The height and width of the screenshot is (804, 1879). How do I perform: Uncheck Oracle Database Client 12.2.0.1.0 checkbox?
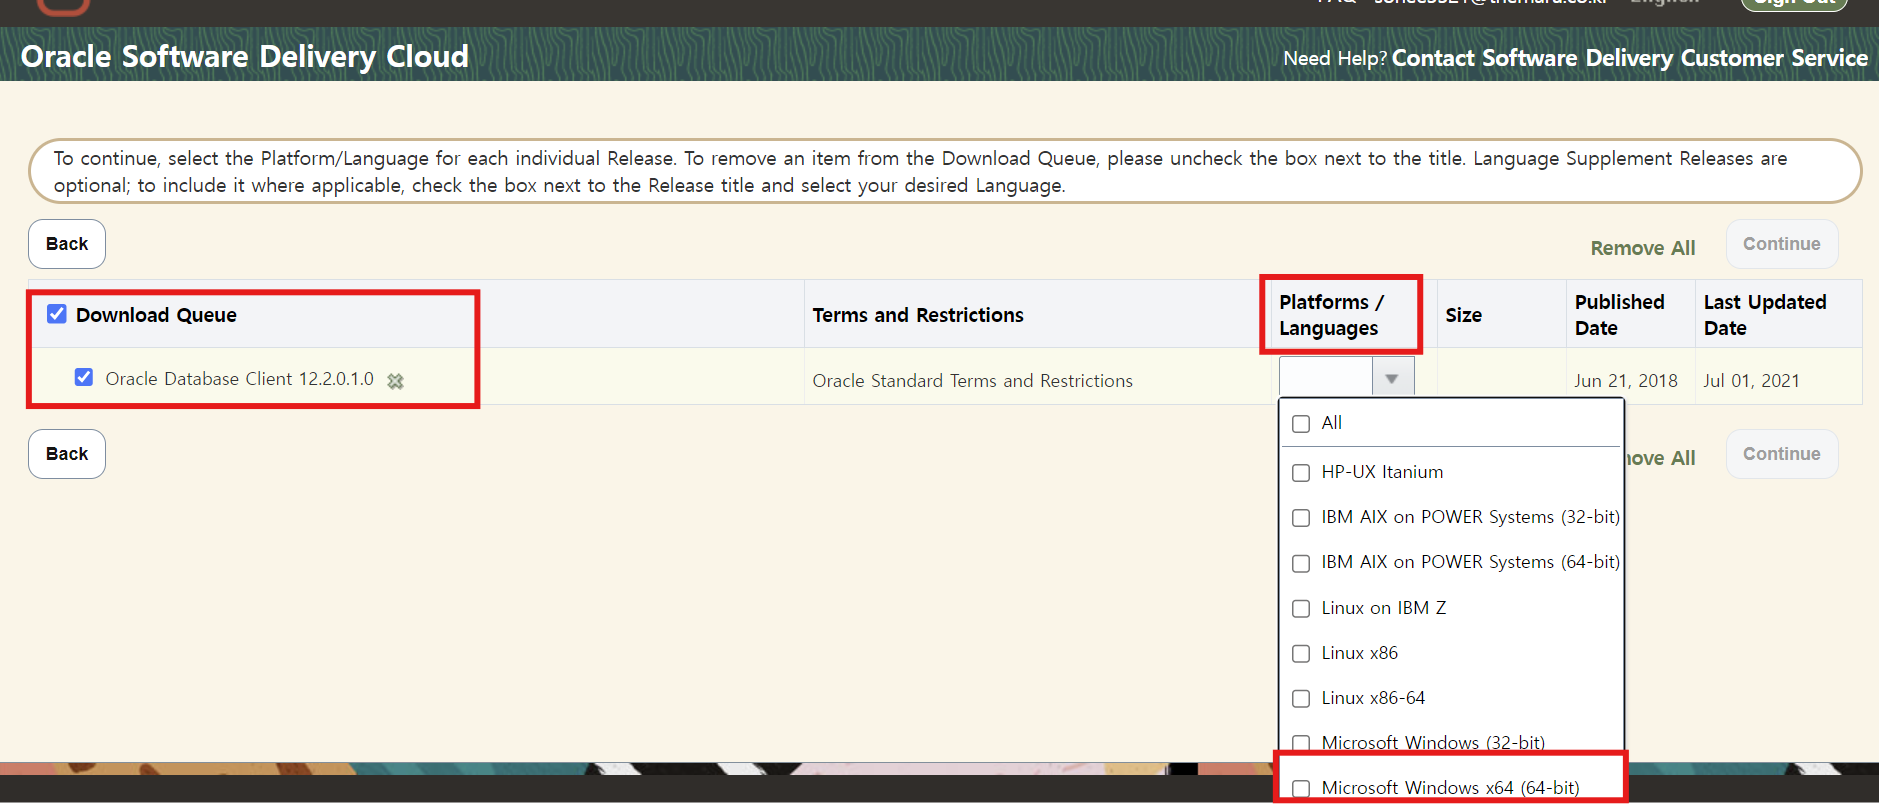(84, 377)
